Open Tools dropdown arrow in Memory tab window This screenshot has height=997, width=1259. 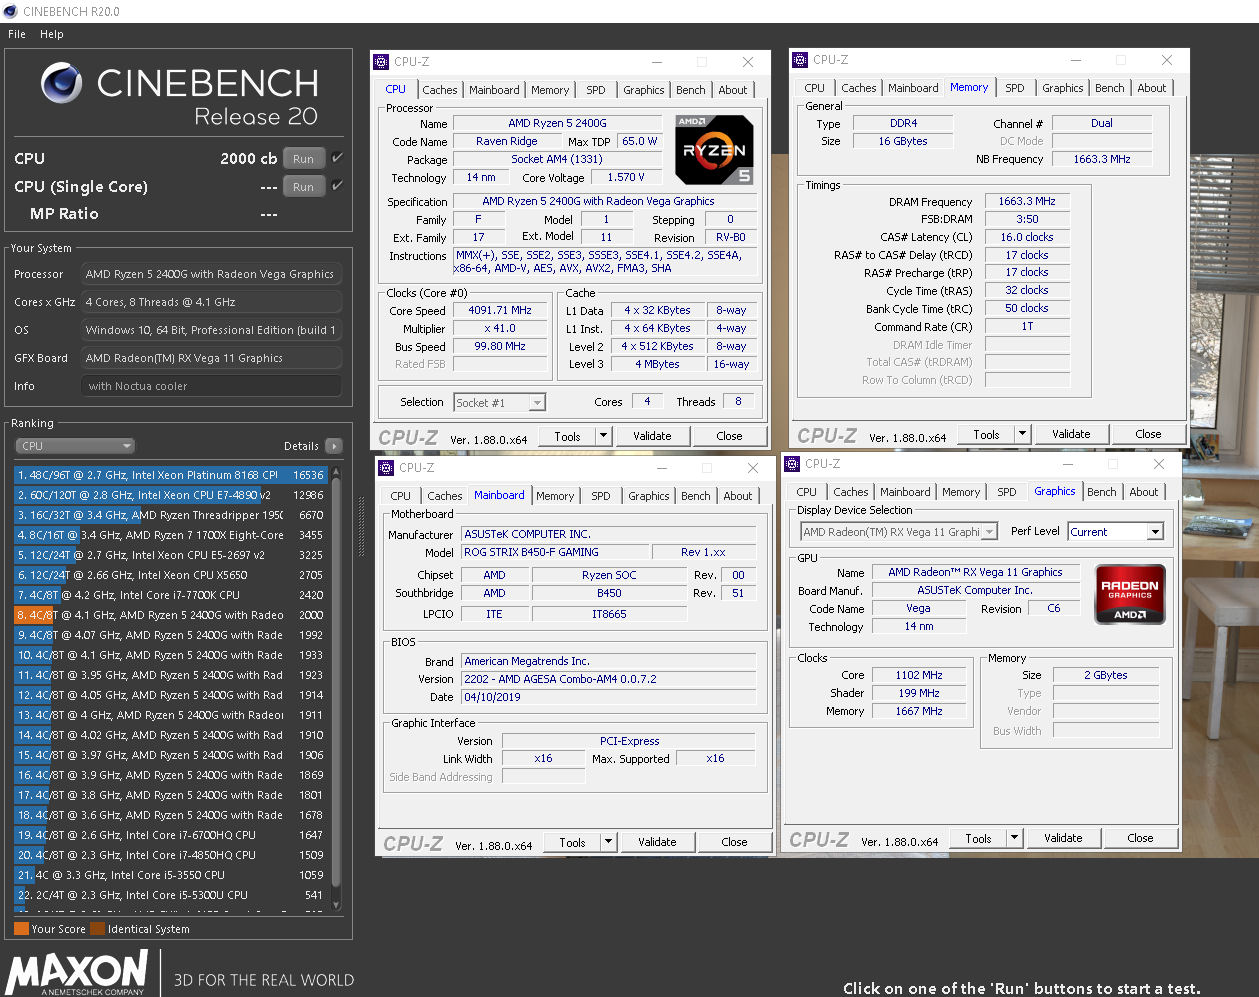1022,434
